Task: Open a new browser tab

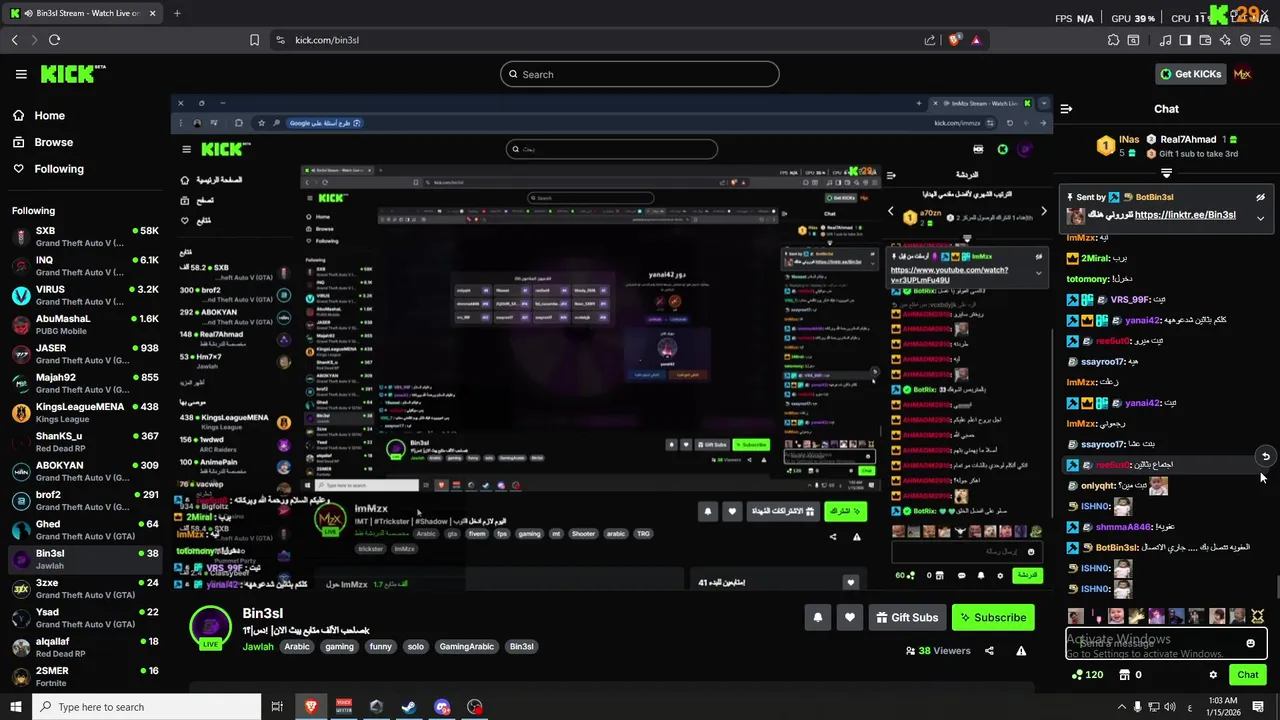Action: [x=177, y=13]
